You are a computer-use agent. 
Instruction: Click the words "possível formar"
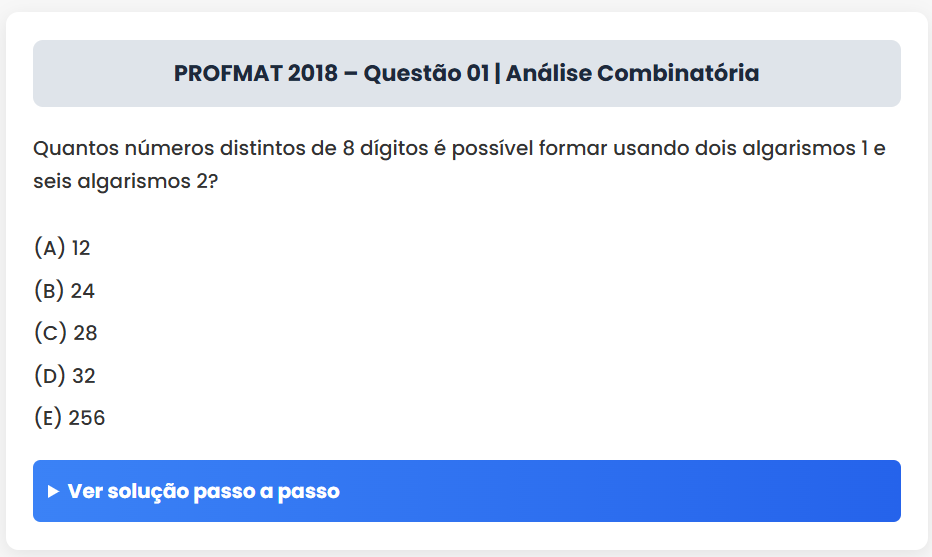[x=518, y=149]
